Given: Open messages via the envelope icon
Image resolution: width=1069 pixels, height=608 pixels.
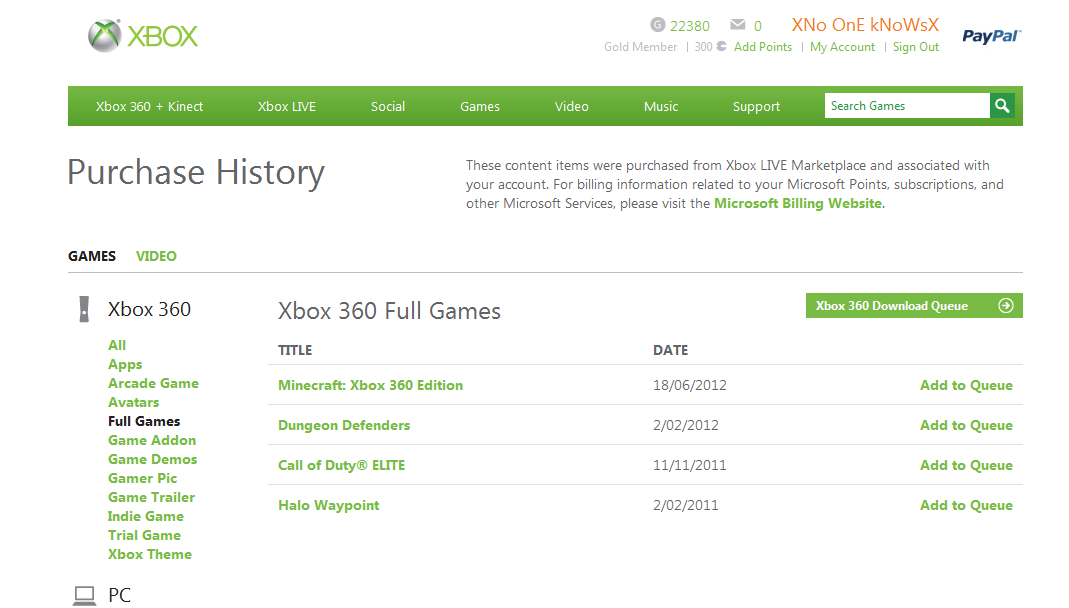Looking at the screenshot, I should tap(738, 25).
